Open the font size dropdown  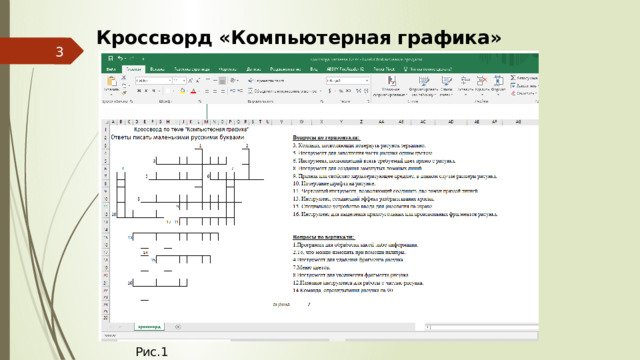coord(180,81)
